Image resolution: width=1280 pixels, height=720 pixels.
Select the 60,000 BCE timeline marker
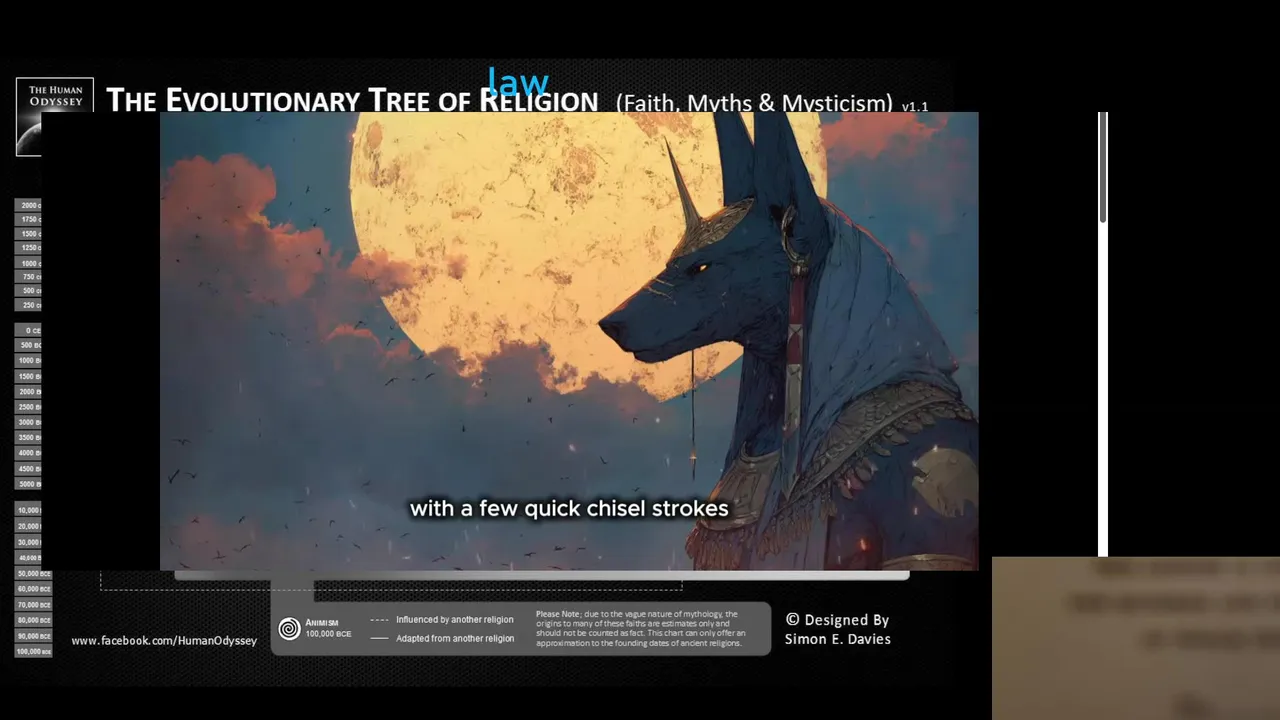33,589
